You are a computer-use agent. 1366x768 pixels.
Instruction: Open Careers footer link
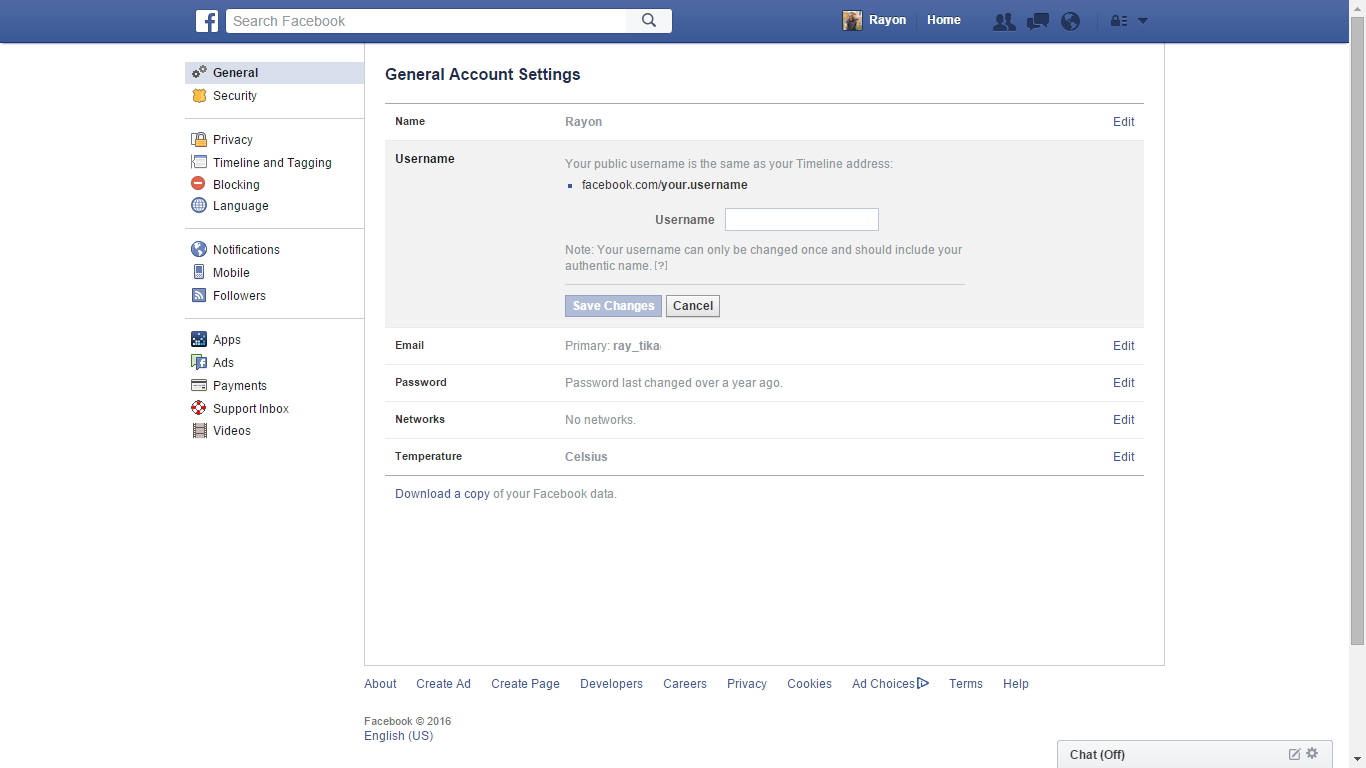click(685, 684)
